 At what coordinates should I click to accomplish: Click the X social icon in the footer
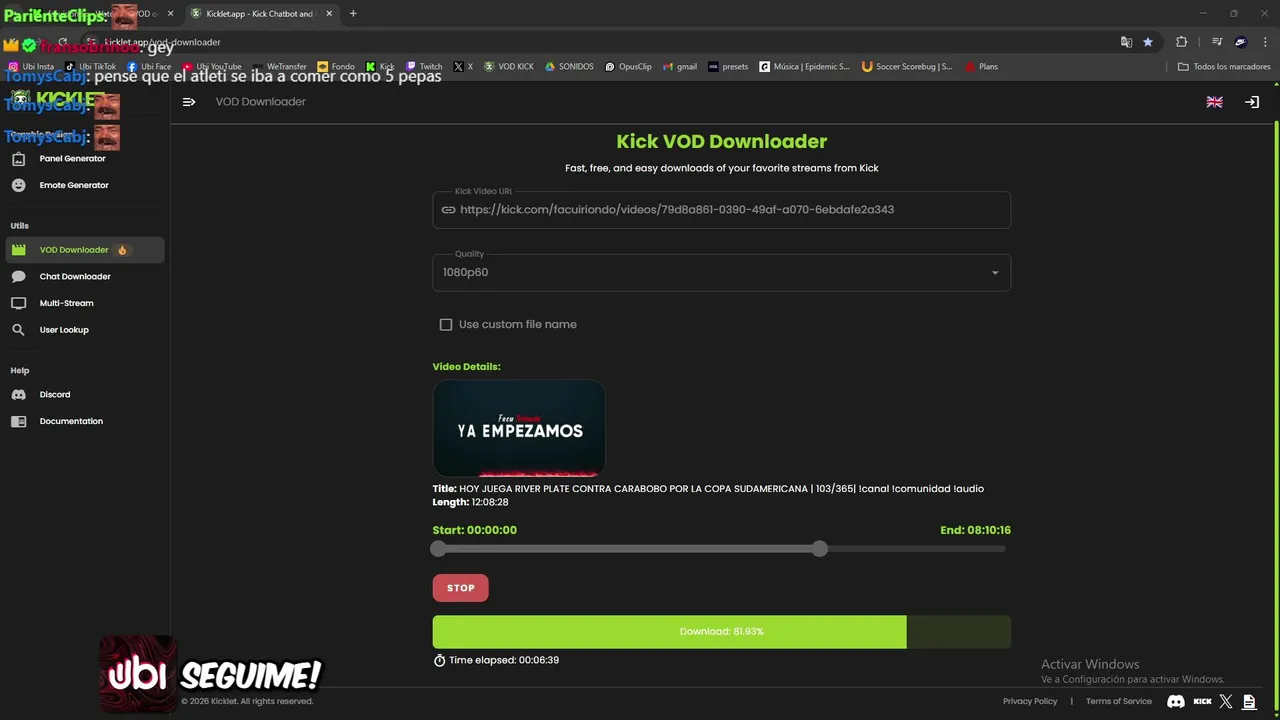point(1226,702)
